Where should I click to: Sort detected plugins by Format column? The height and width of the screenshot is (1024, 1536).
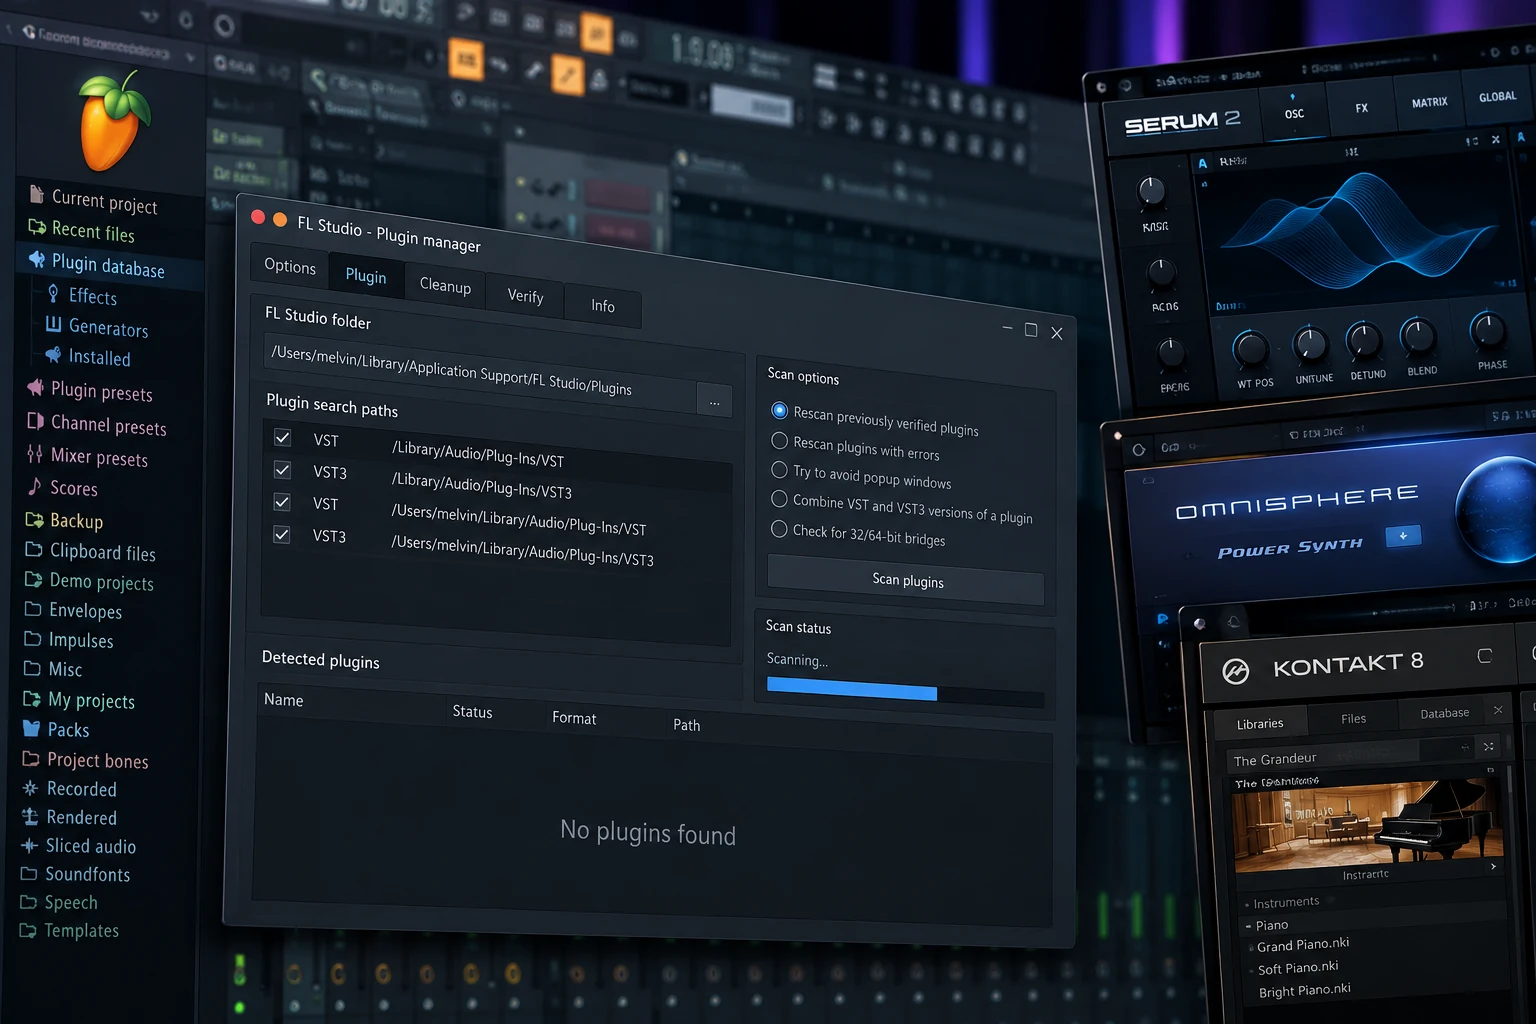point(574,718)
